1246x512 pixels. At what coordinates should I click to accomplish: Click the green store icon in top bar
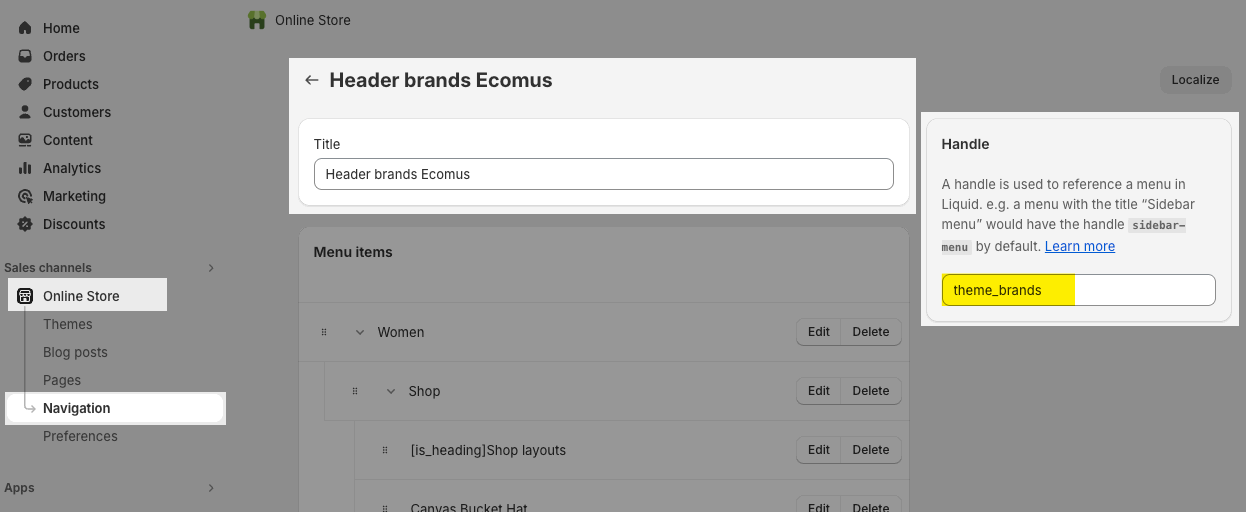[x=257, y=20]
